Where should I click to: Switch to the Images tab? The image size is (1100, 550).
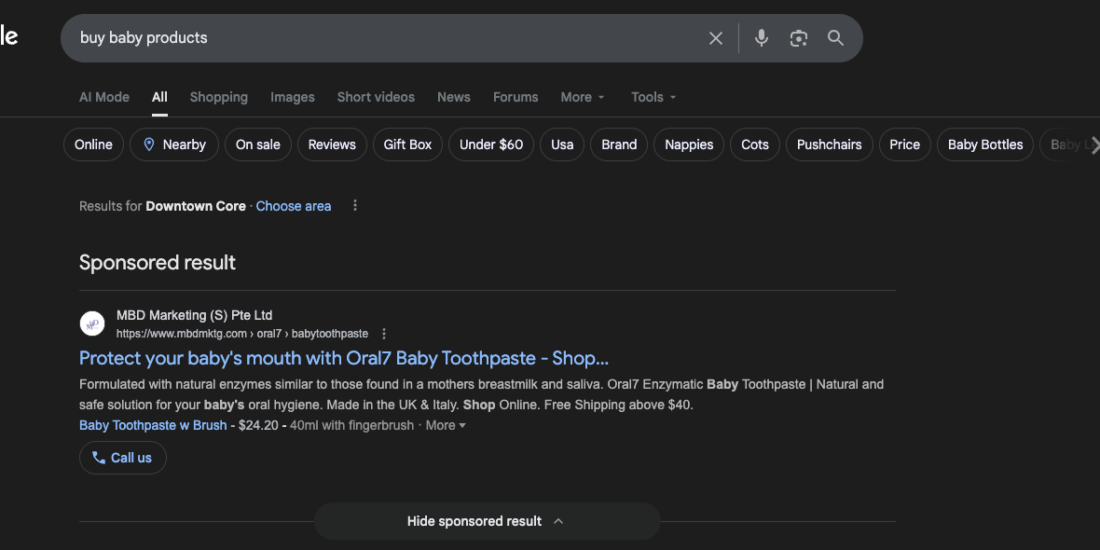pyautogui.click(x=292, y=97)
